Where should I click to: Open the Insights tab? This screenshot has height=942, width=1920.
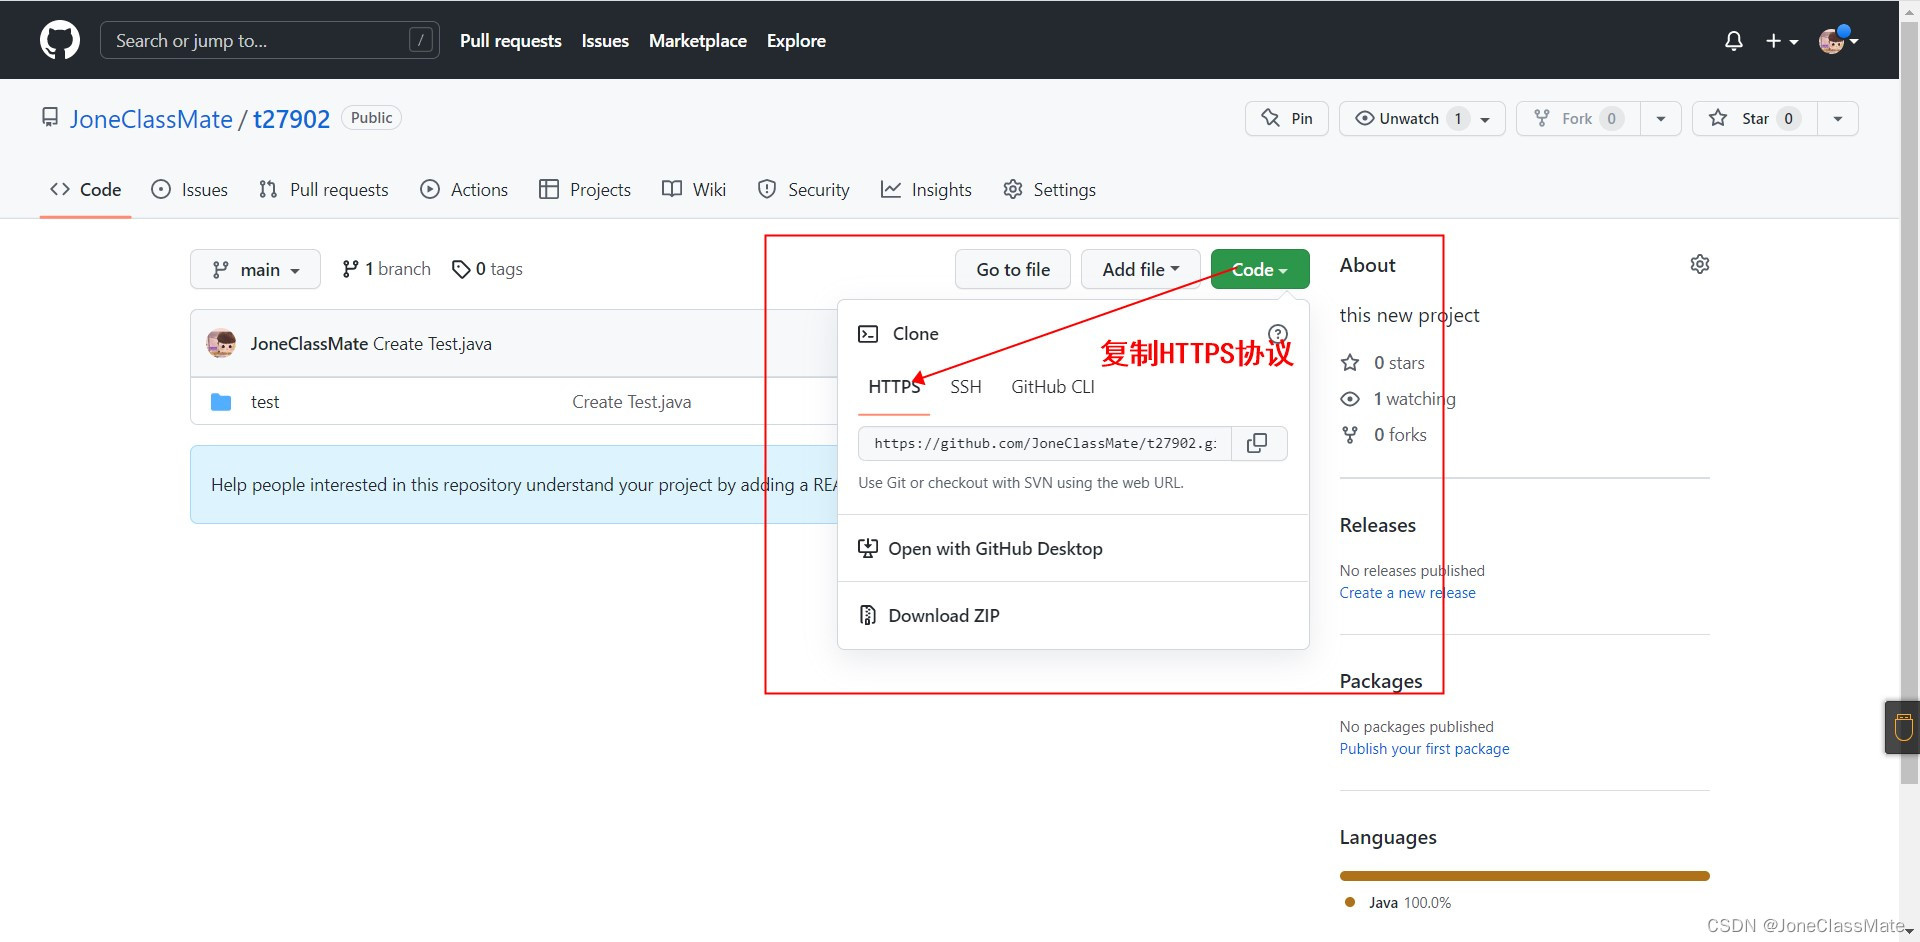click(x=926, y=189)
